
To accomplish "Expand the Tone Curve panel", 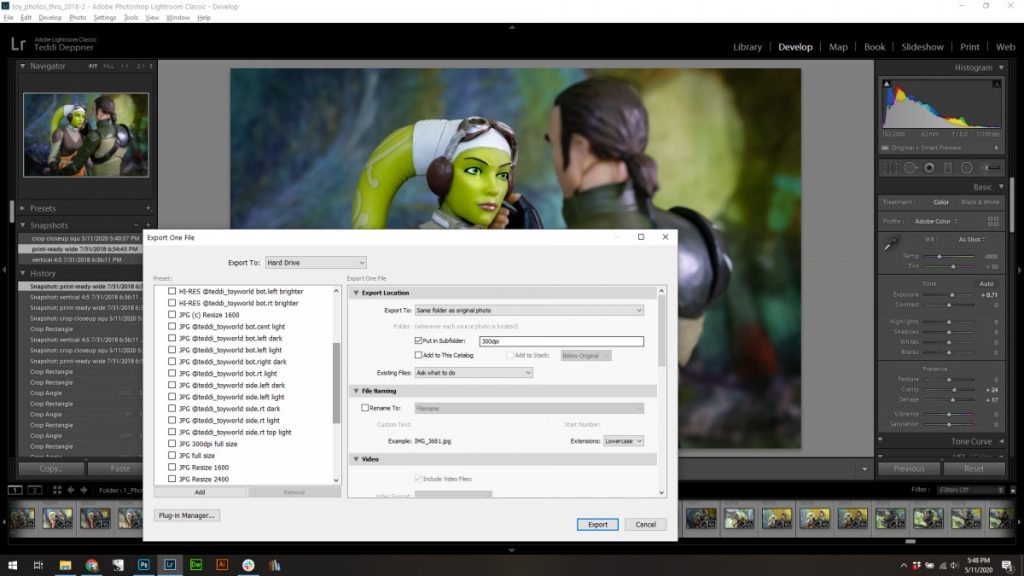I will tap(1002, 442).
